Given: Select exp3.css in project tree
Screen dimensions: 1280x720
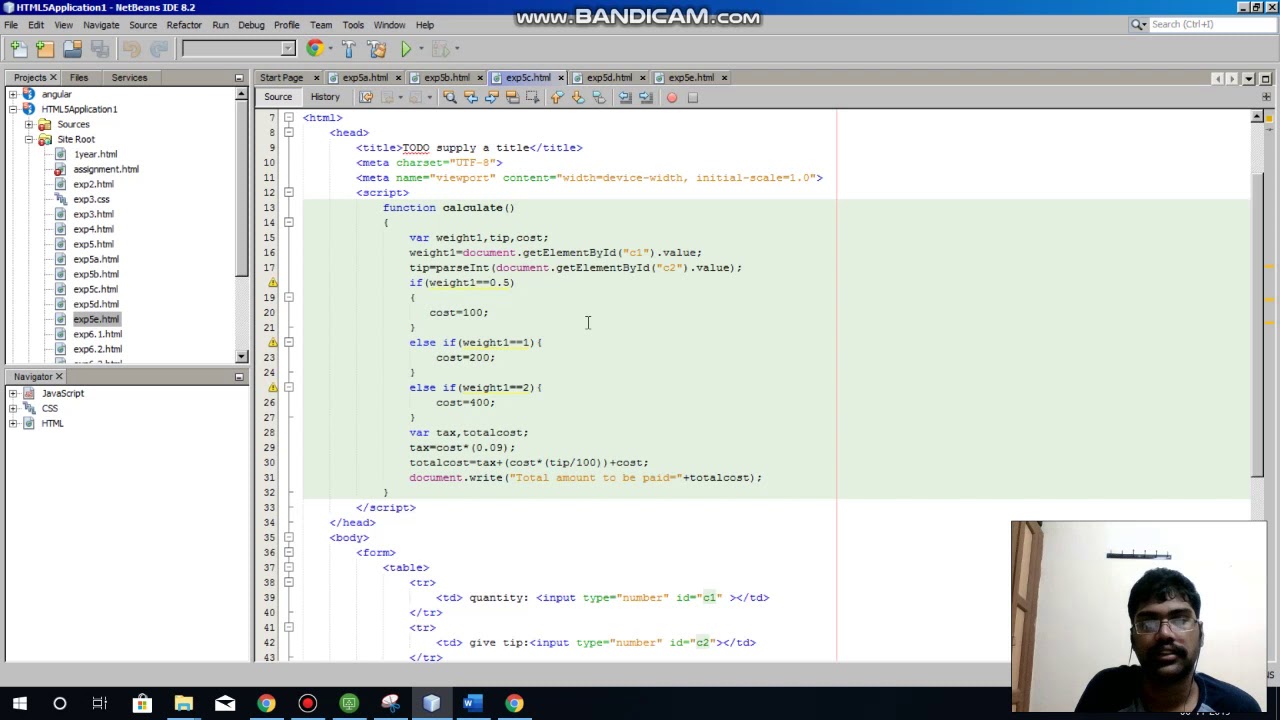Looking at the screenshot, I should pyautogui.click(x=91, y=199).
